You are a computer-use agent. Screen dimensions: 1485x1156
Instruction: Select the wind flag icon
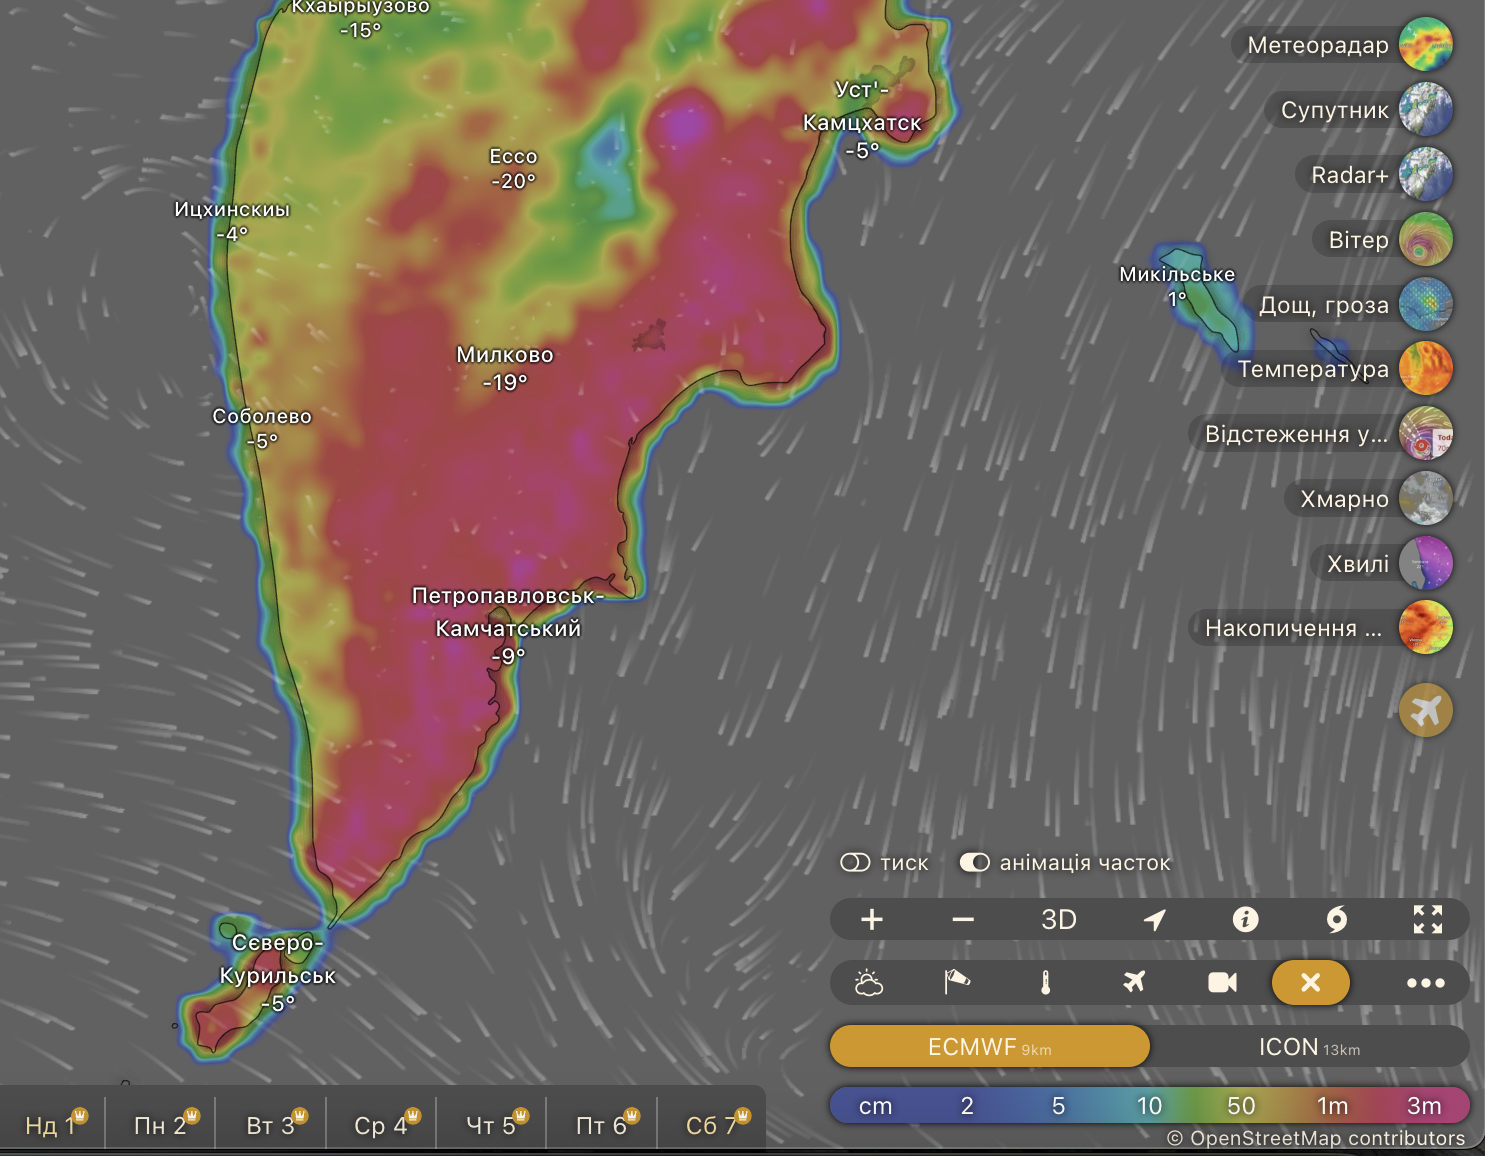pyautogui.click(x=957, y=983)
